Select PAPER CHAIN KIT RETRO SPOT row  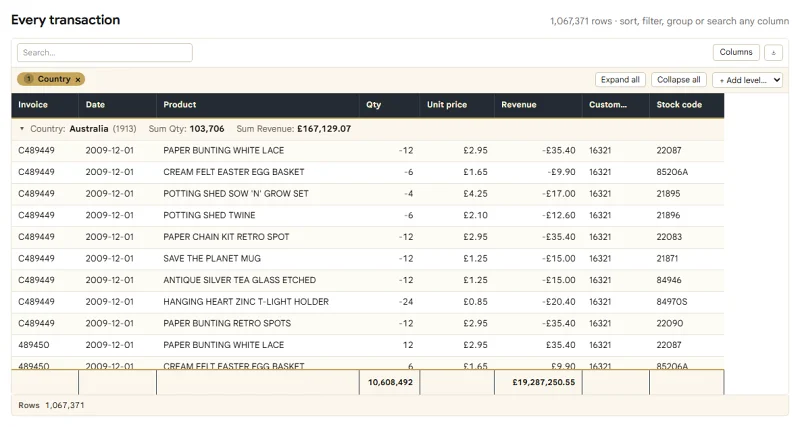click(x=367, y=237)
